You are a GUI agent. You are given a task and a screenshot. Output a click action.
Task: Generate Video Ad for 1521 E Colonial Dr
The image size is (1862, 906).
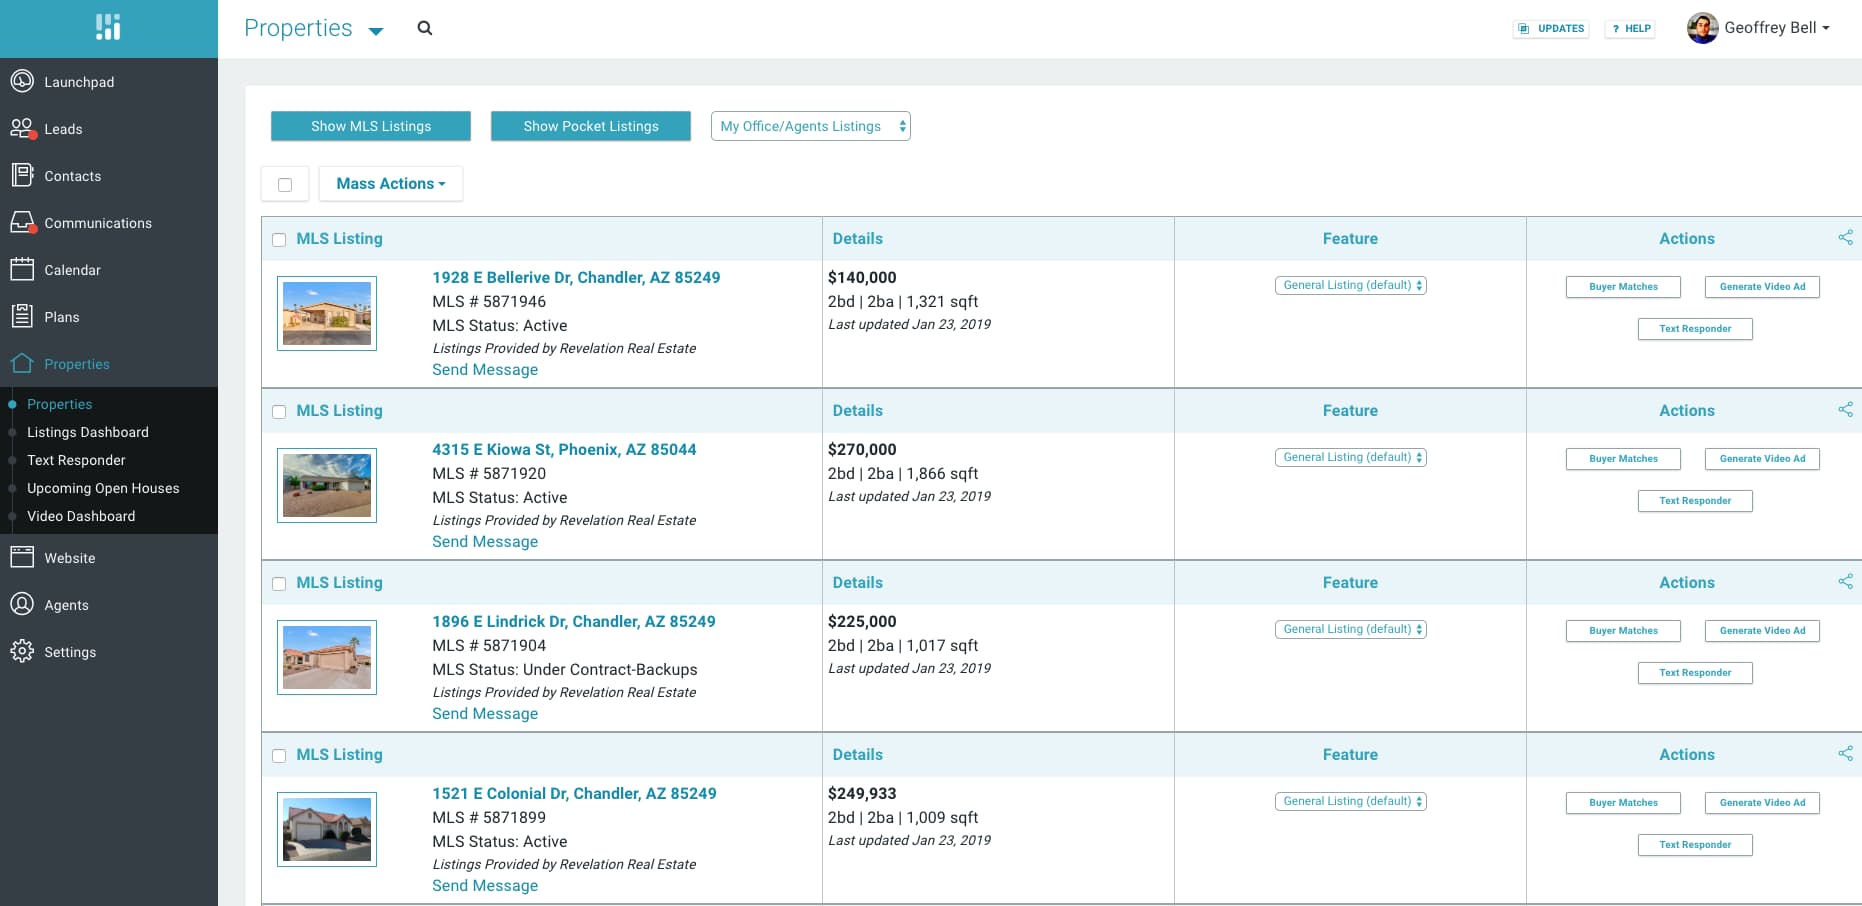(x=1762, y=803)
